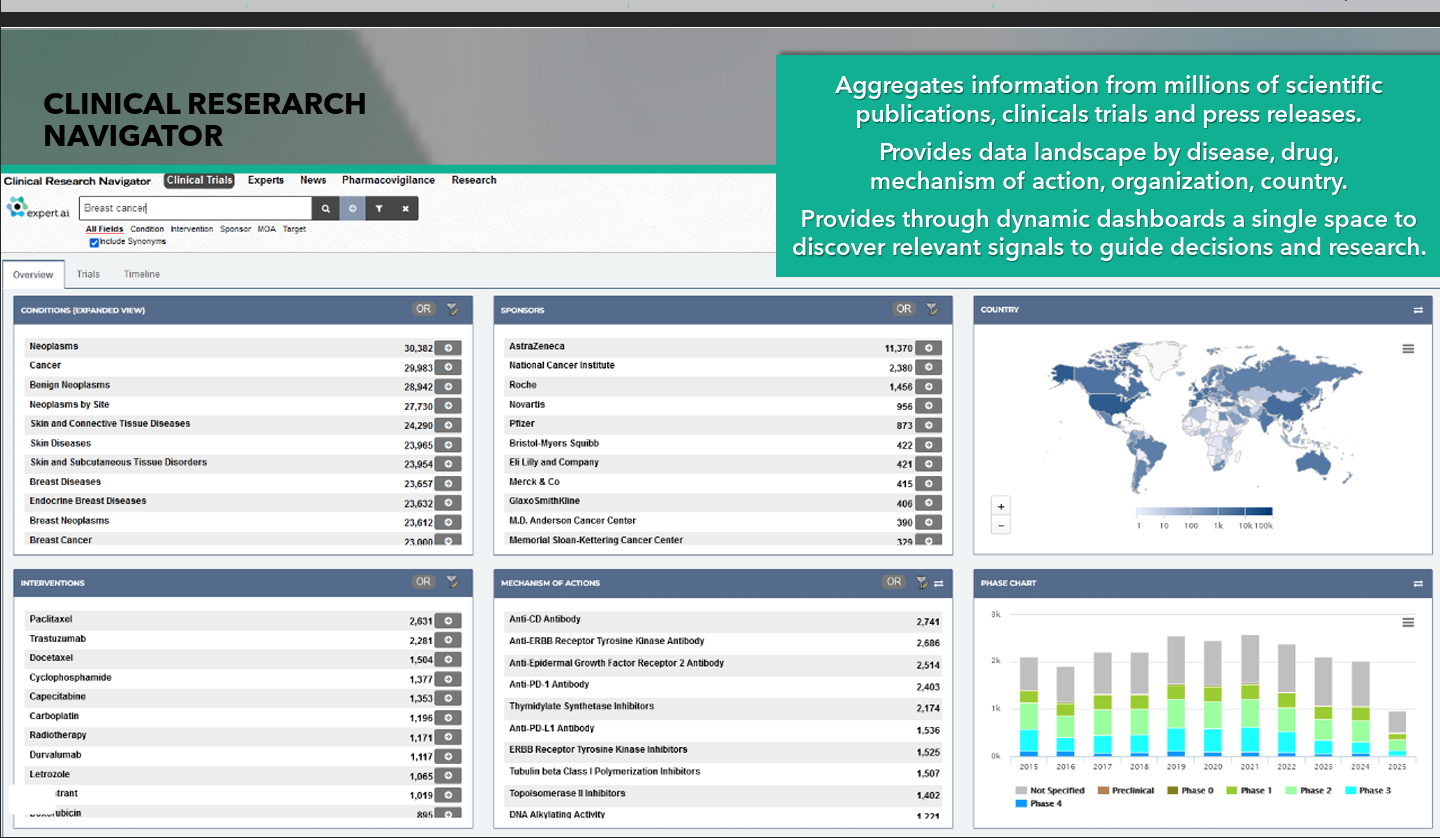Open the Experts section
Image resolution: width=1440 pixels, height=838 pixels.
click(266, 181)
